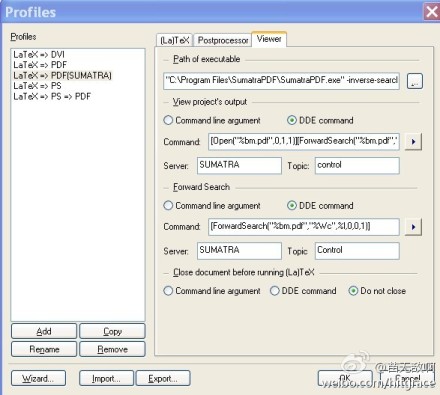Select LaTeX => PDF(SUMATRA) profile
Image resolution: width=440 pixels, height=395 pixels.
click(62, 75)
